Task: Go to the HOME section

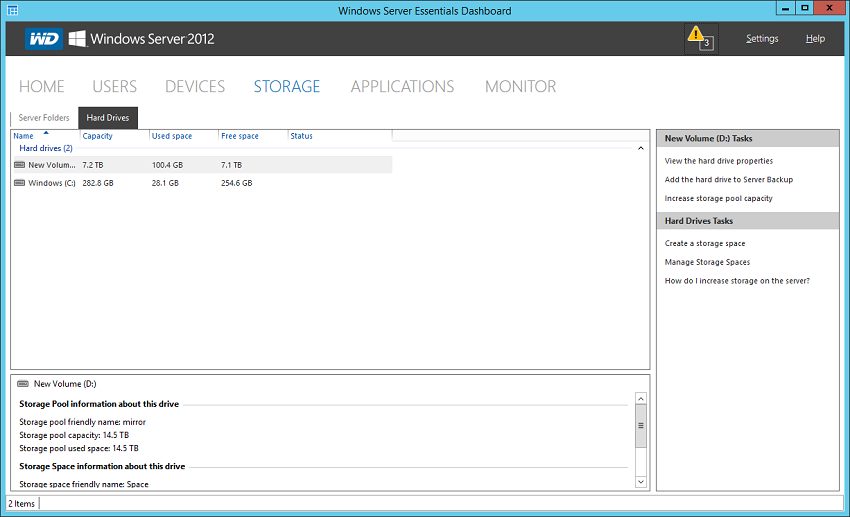Action: point(42,86)
